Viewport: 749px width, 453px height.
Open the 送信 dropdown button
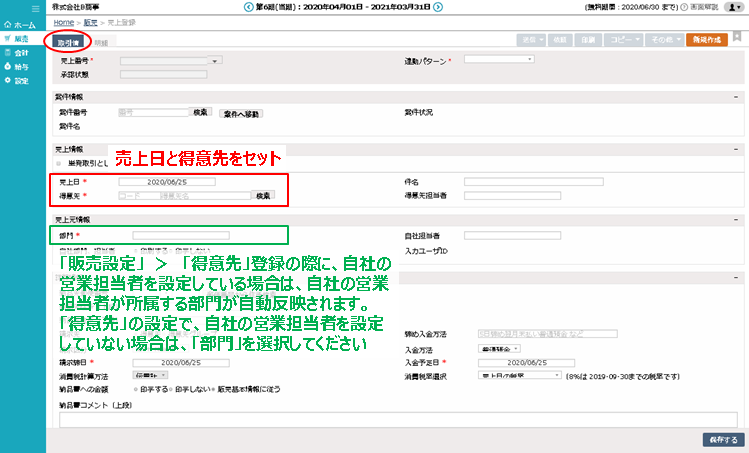pyautogui.click(x=531, y=40)
